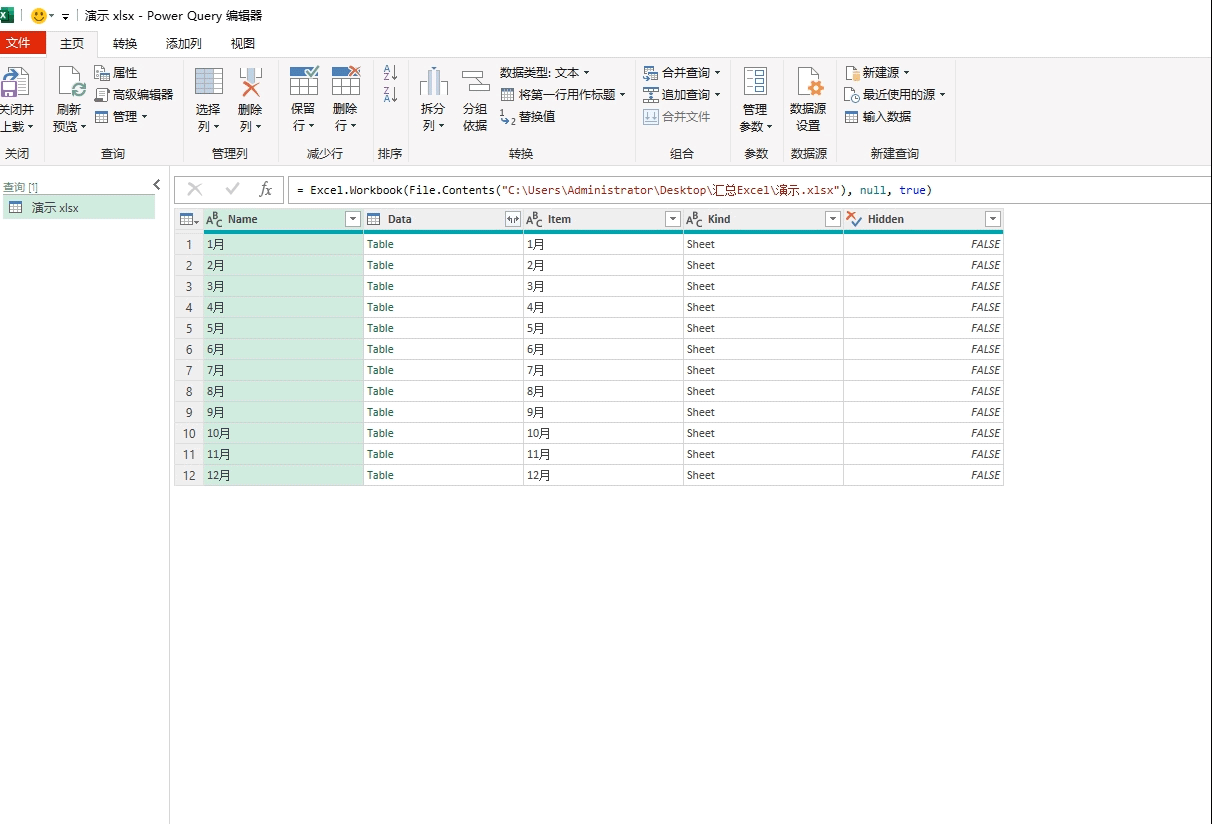Open the Recent Sources (最近使用的源) dropdown
Image resolution: width=1212 pixels, height=824 pixels.
click(x=895, y=95)
